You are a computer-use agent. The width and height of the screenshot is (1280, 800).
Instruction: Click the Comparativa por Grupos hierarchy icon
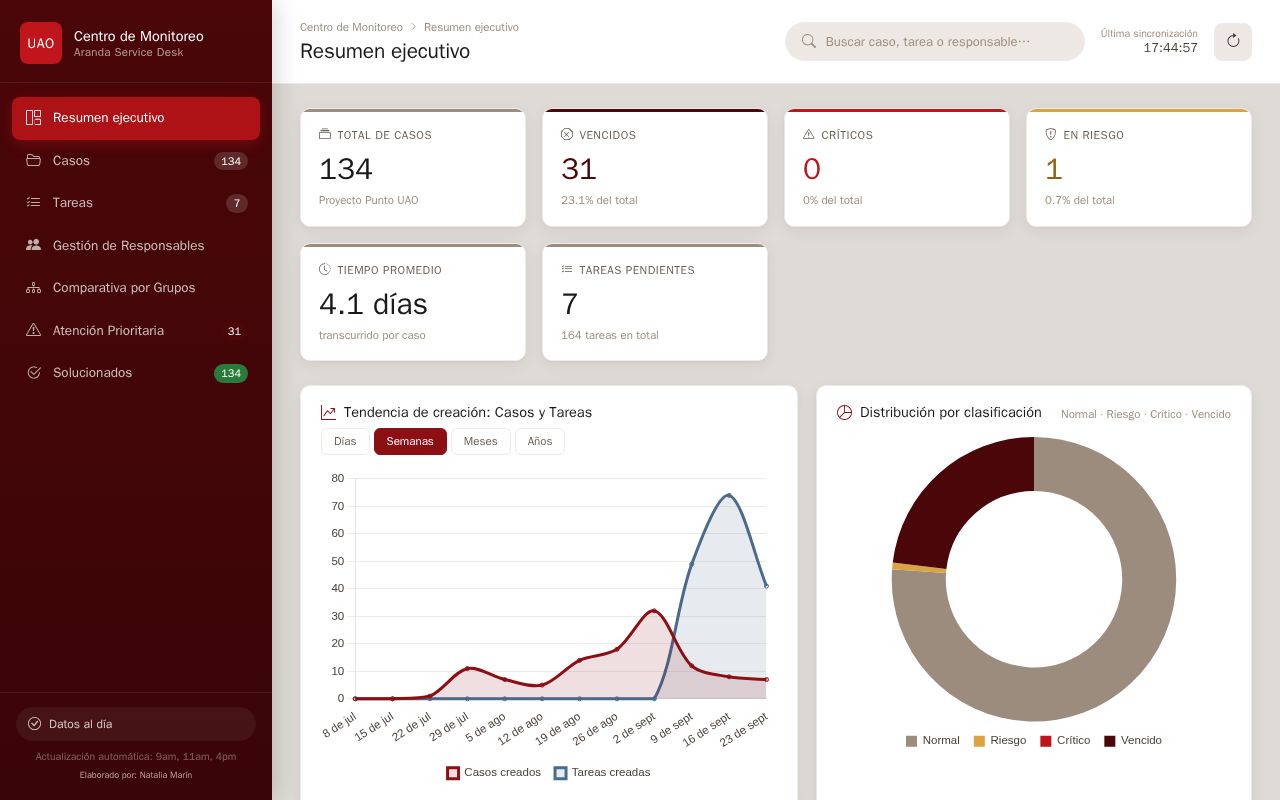click(33, 288)
